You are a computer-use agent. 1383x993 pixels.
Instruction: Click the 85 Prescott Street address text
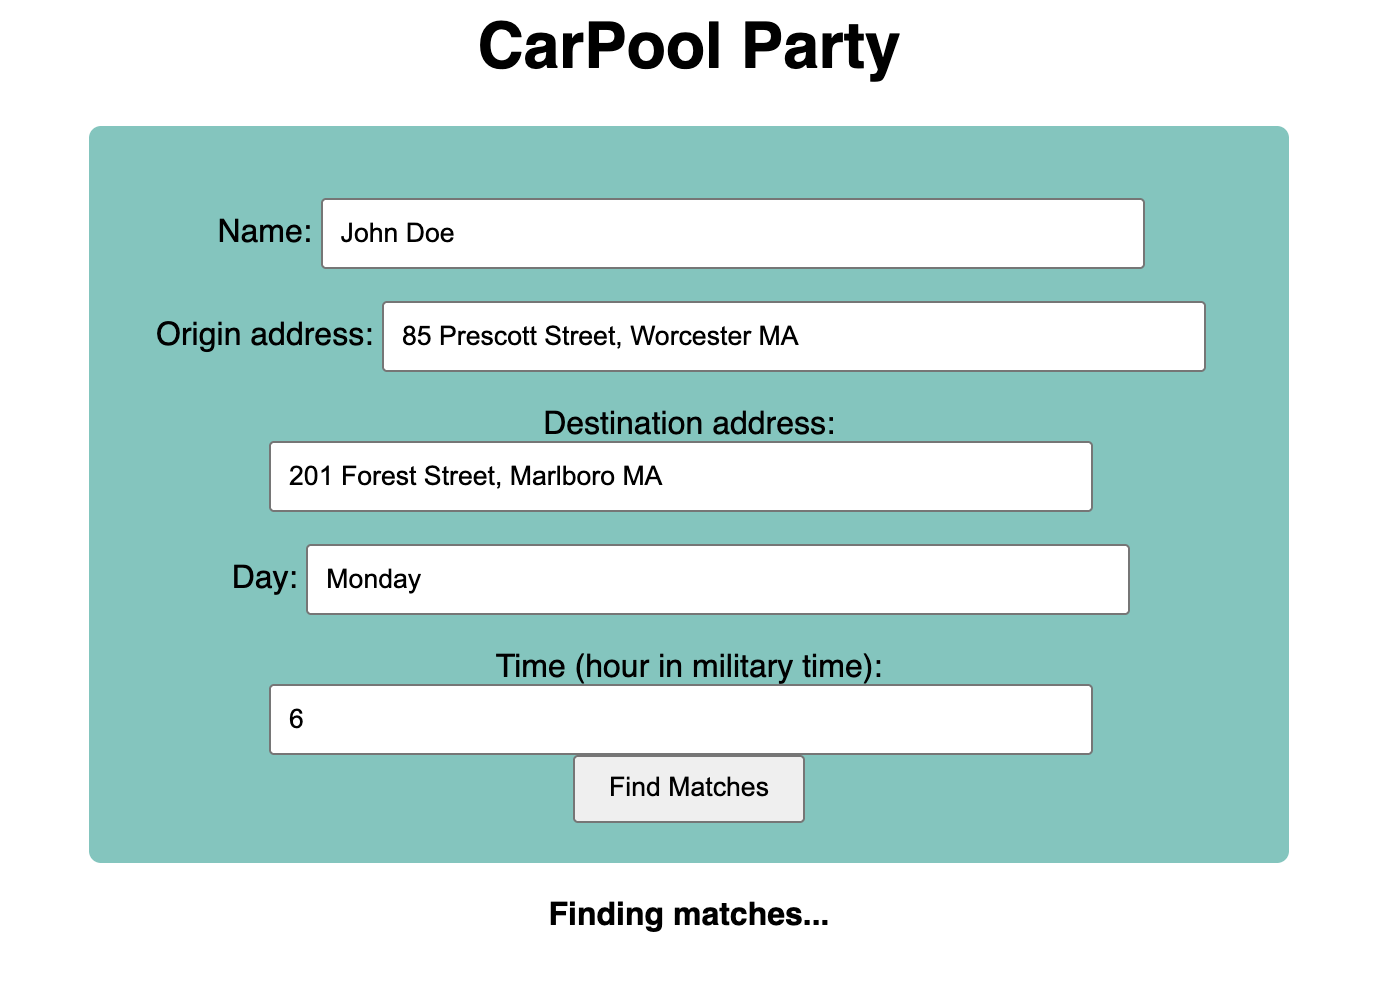pyautogui.click(x=597, y=336)
